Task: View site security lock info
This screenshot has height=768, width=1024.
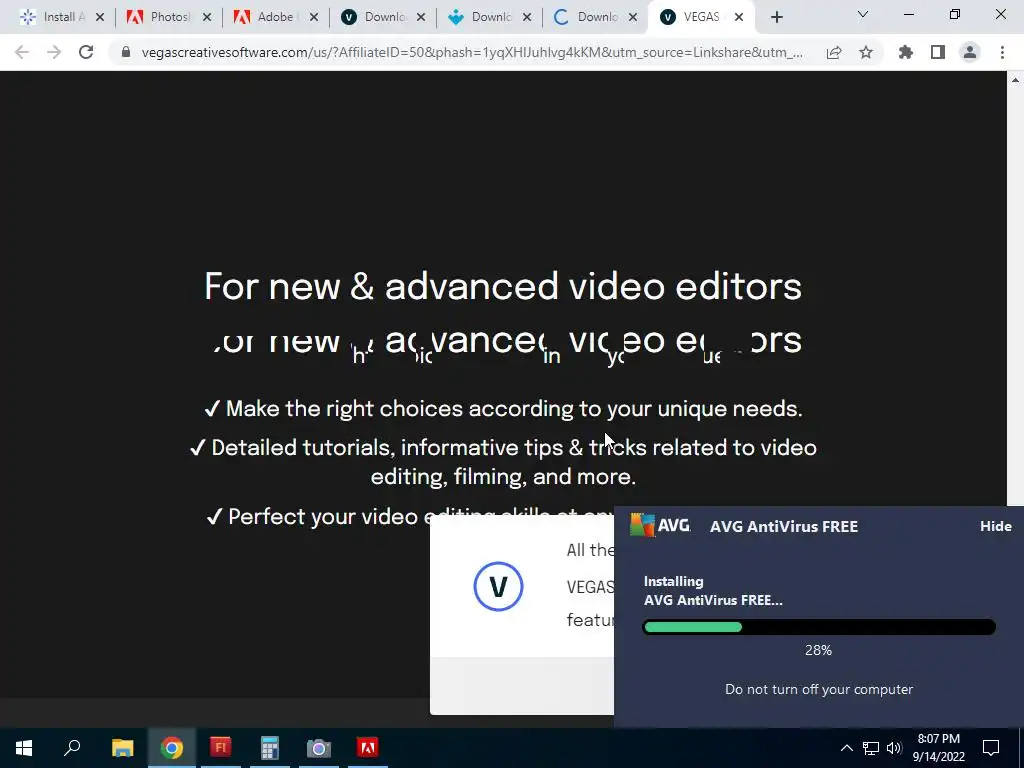Action: tap(126, 52)
